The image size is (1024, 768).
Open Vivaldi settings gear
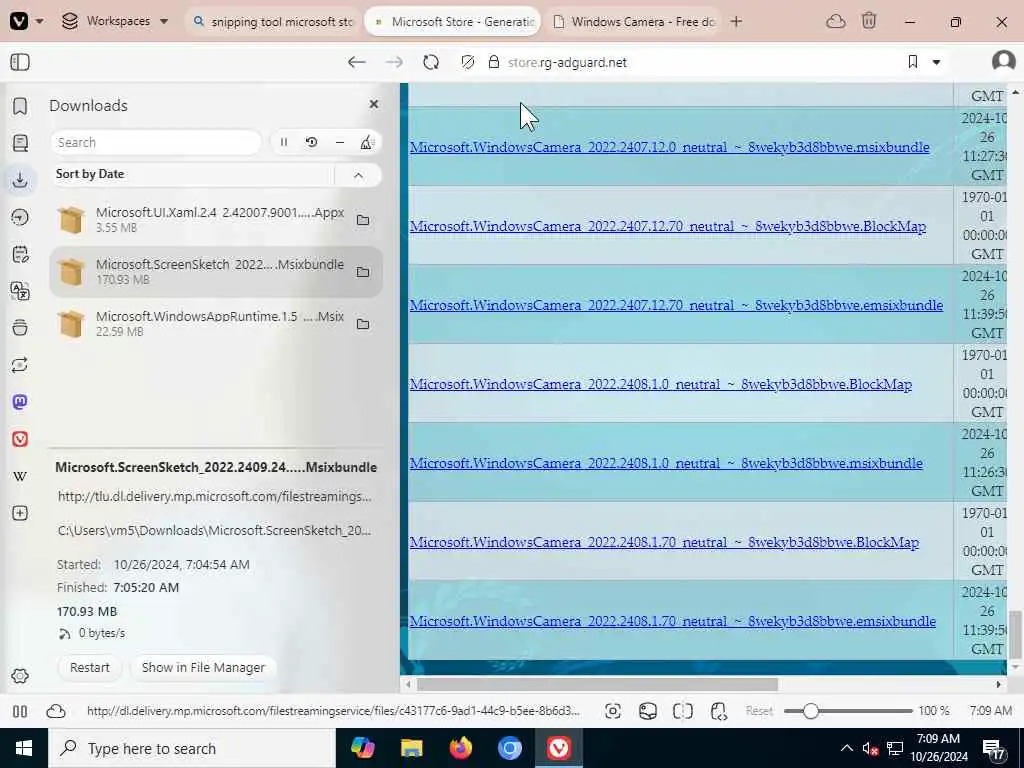click(x=20, y=676)
